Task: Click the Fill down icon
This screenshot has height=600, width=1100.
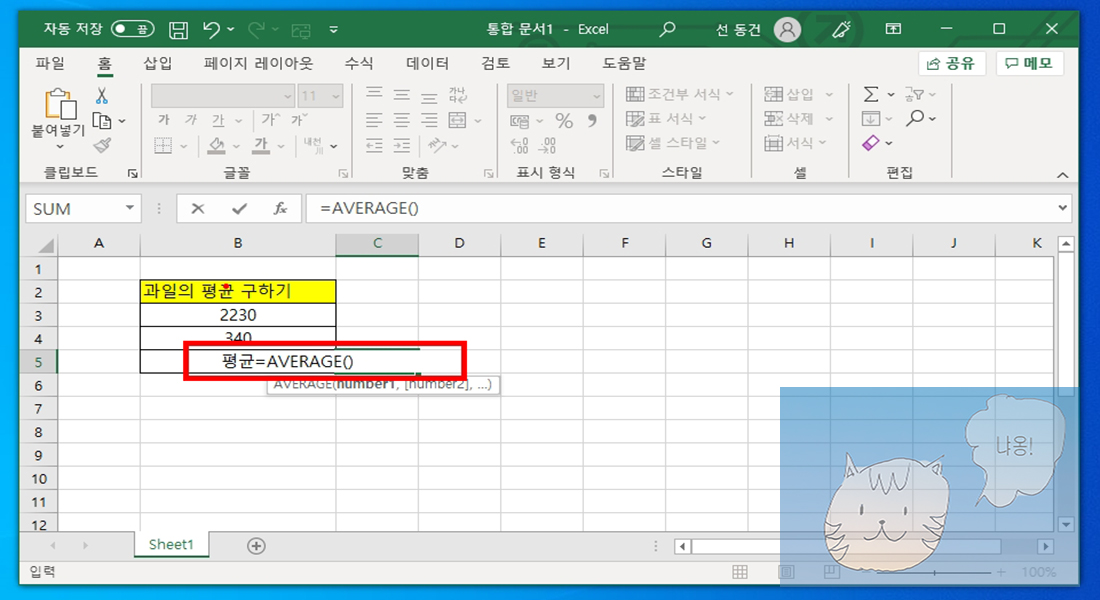Action: (x=871, y=119)
